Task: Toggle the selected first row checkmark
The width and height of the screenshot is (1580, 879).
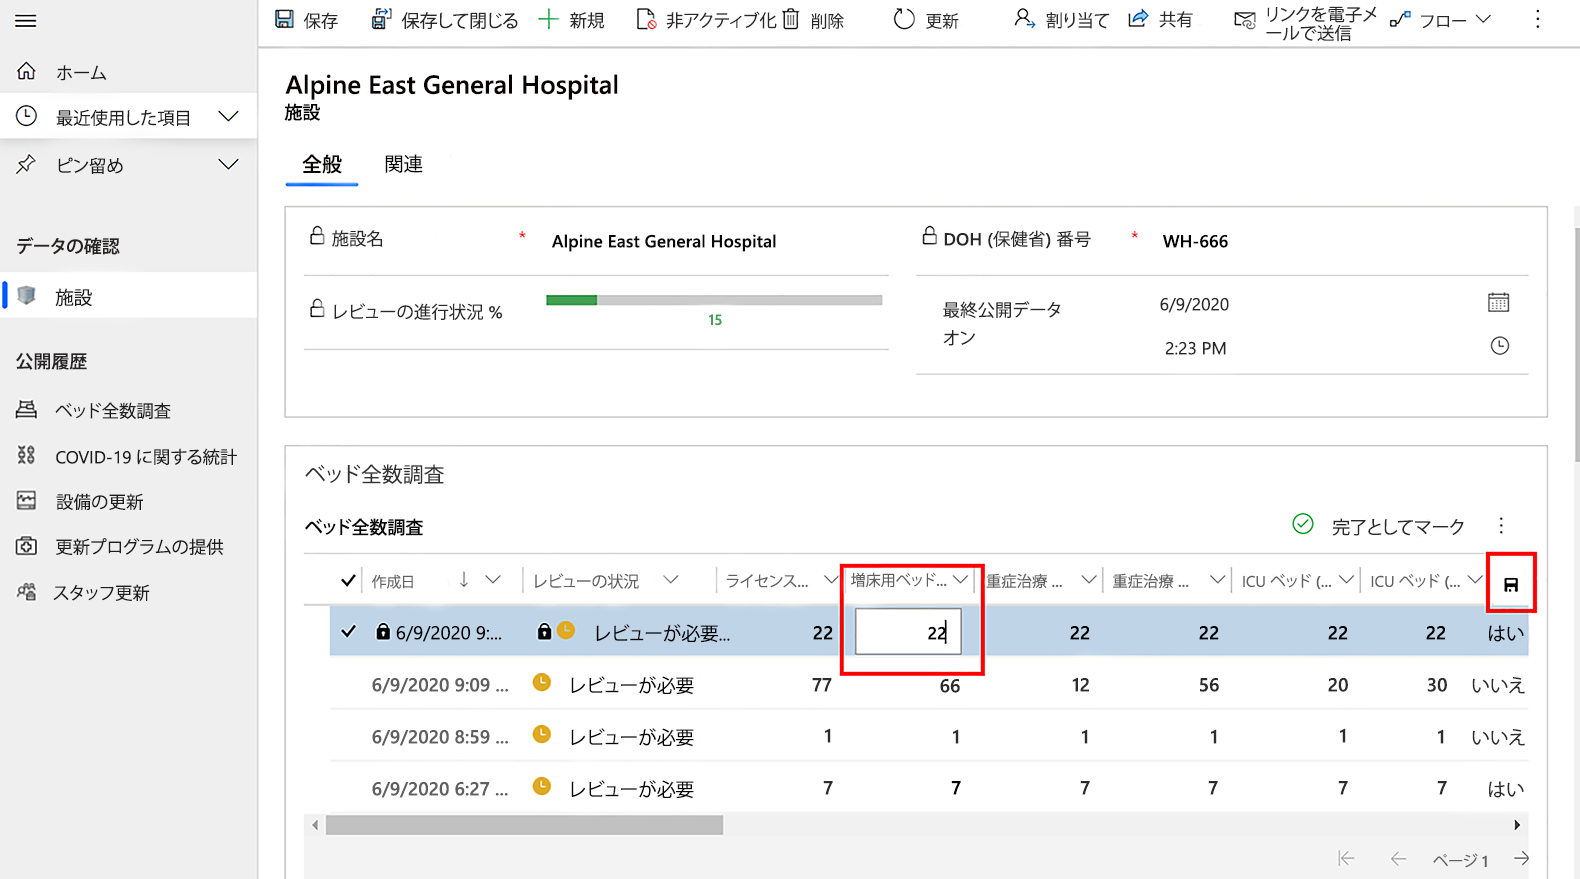Action: 348,632
